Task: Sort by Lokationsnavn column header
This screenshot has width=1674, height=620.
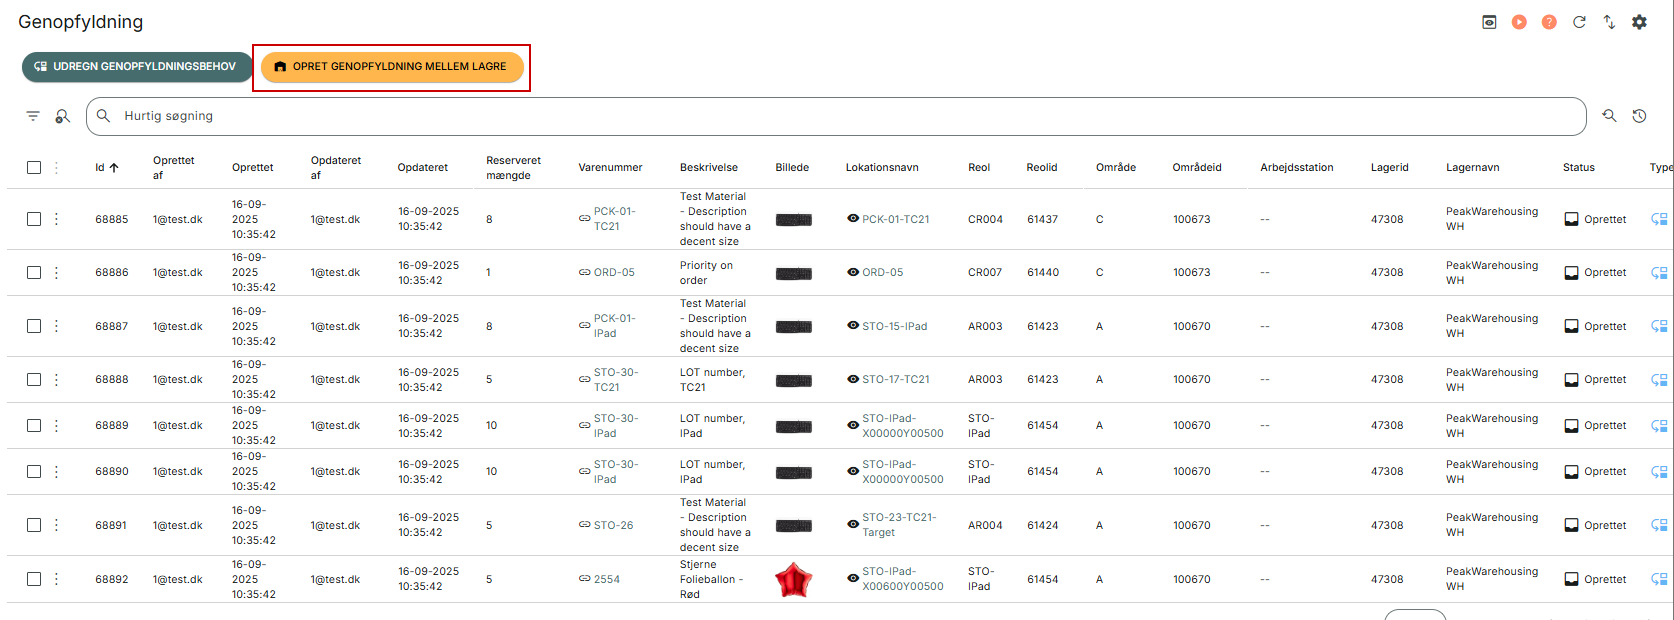Action: coord(882,168)
